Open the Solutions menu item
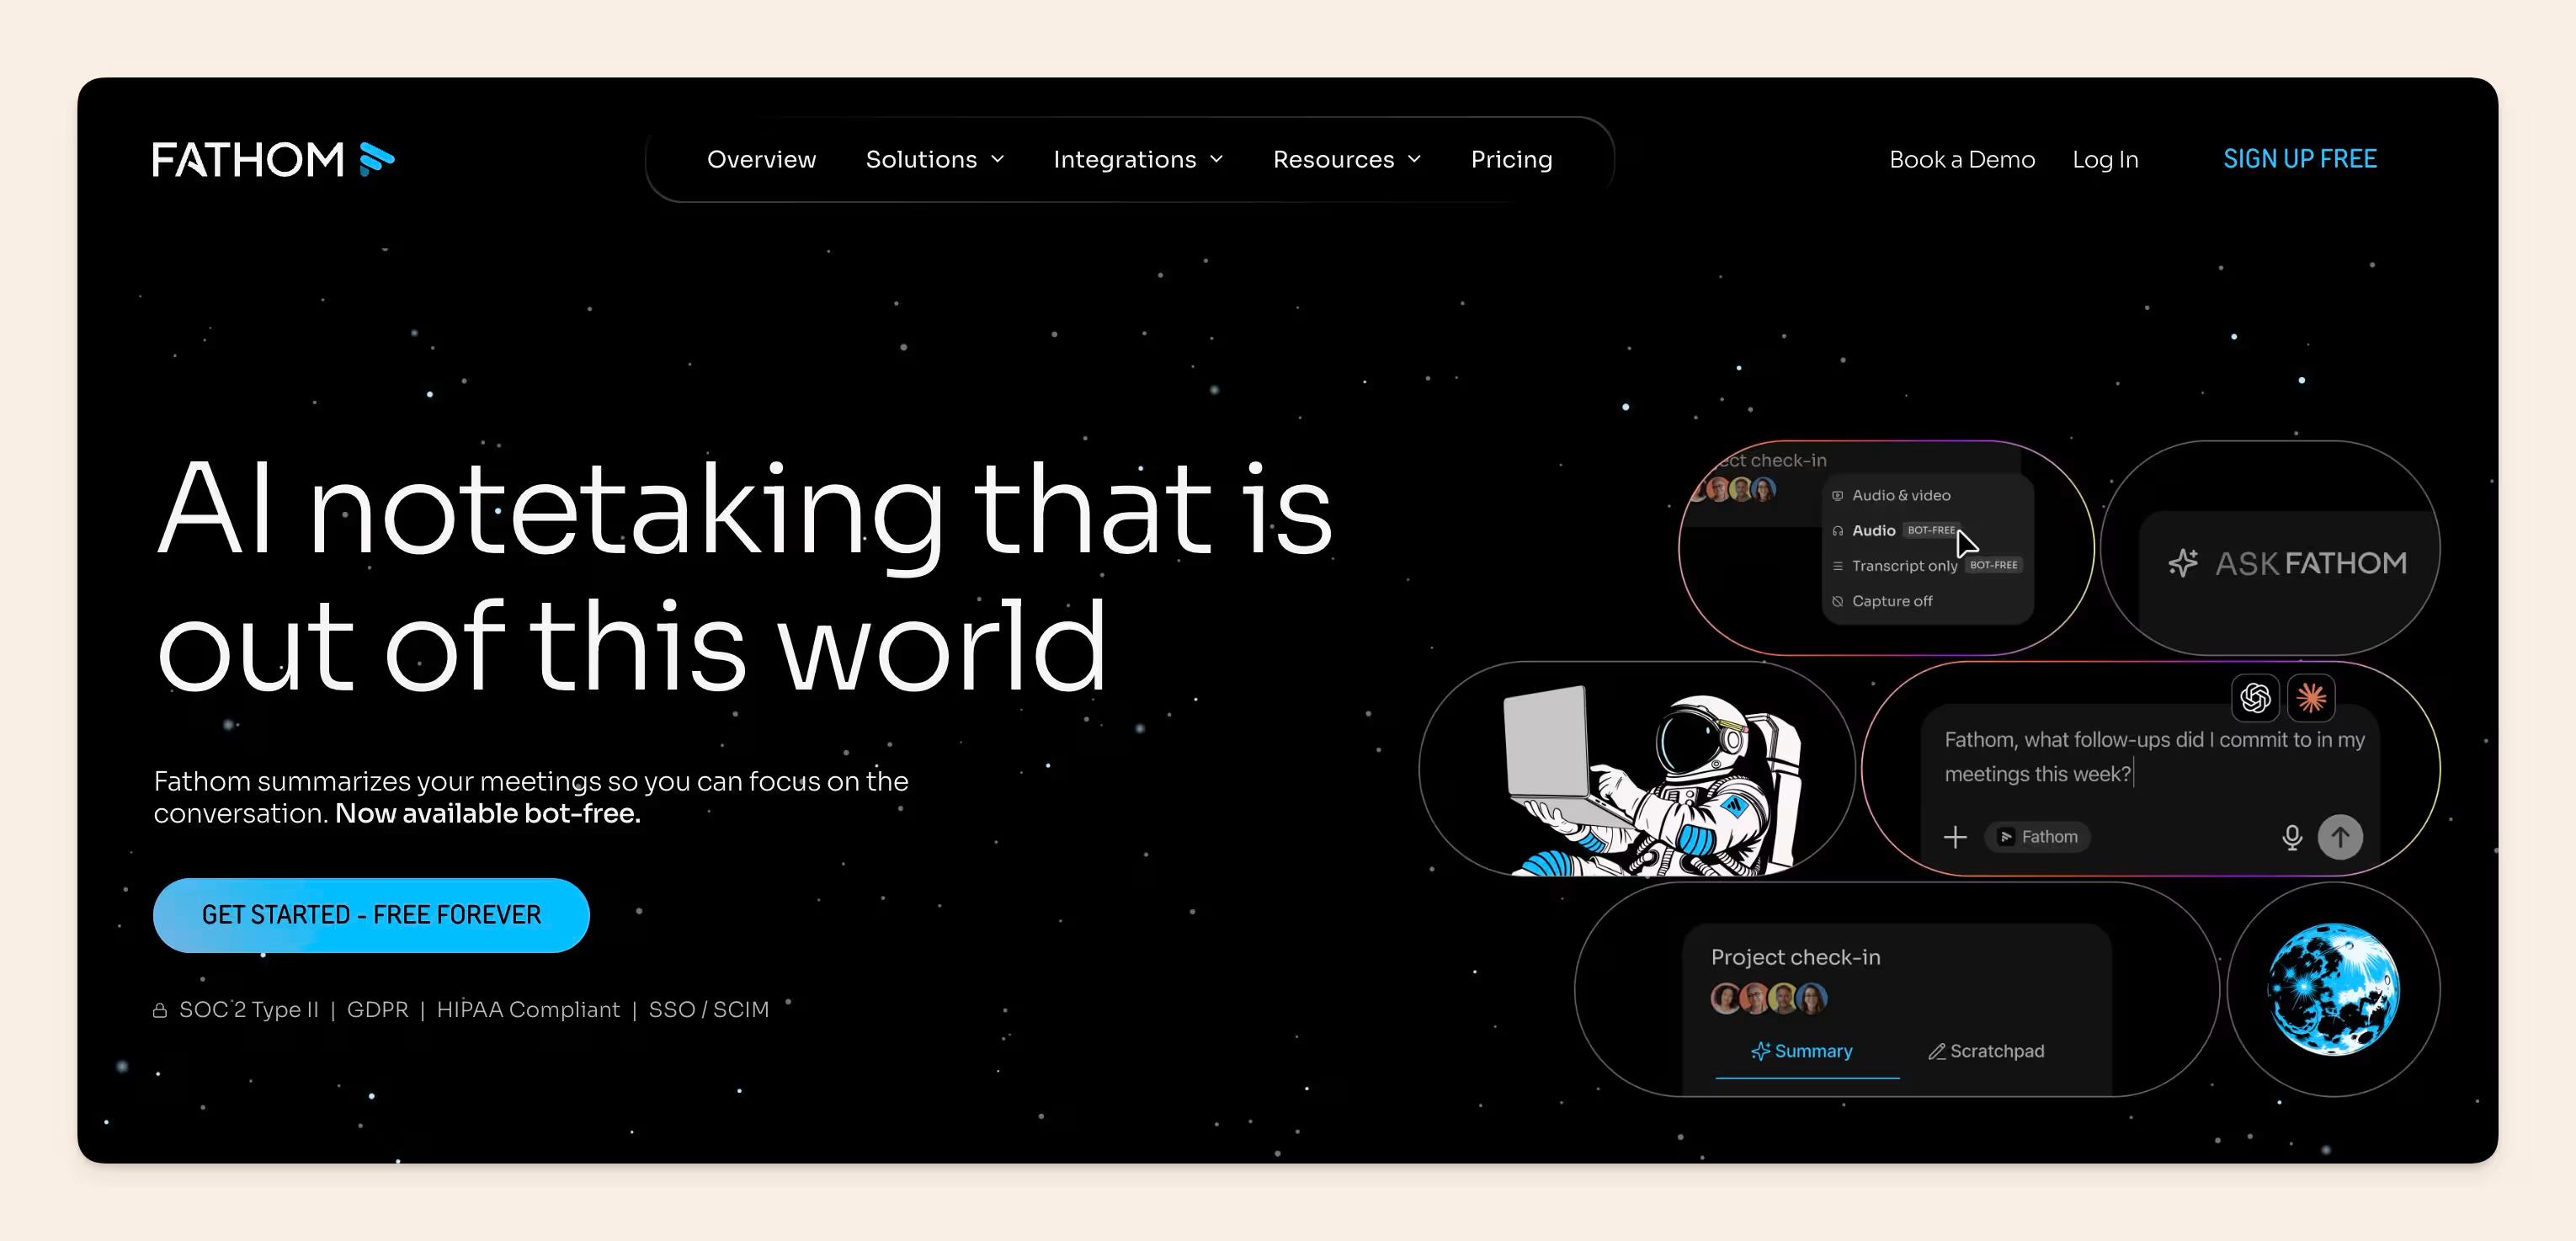 click(921, 160)
